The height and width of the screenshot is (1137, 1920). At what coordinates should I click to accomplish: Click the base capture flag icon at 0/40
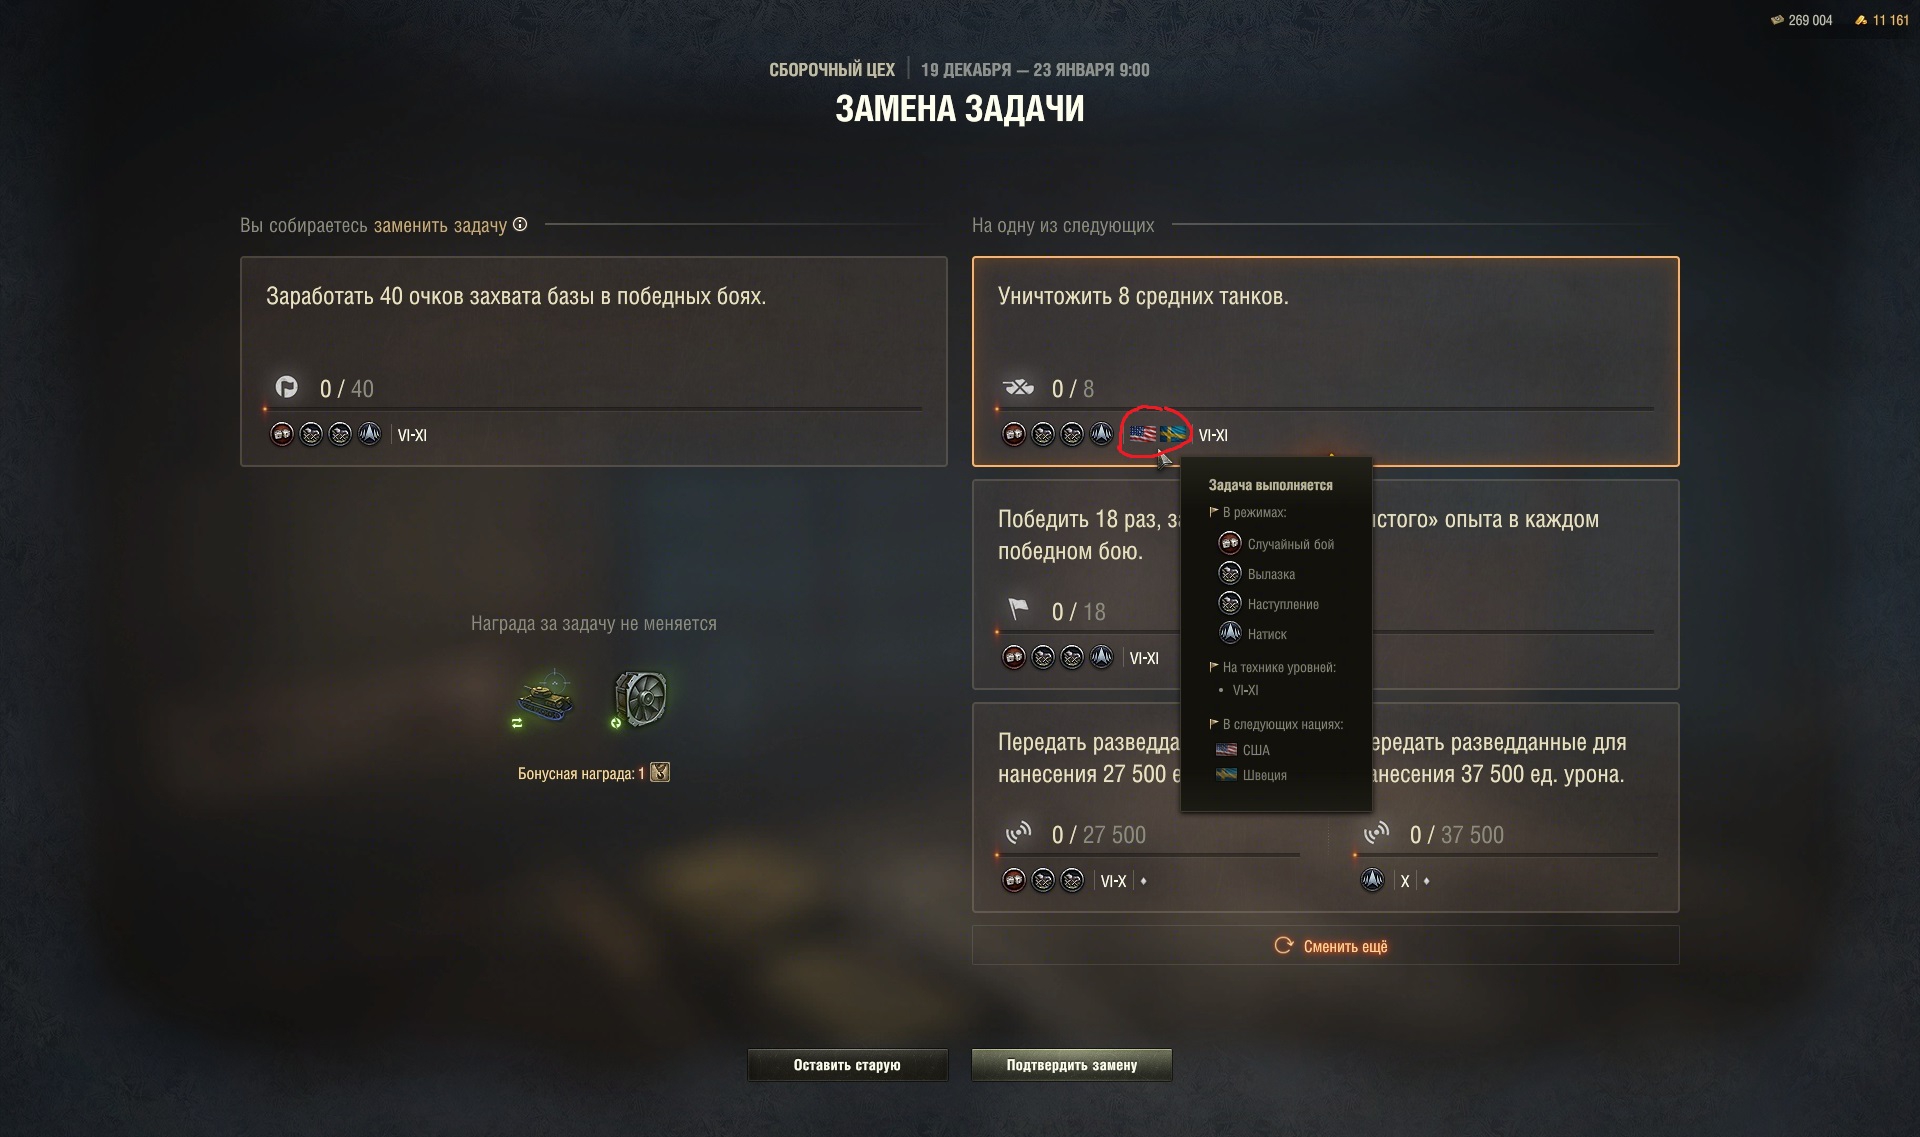point(287,387)
